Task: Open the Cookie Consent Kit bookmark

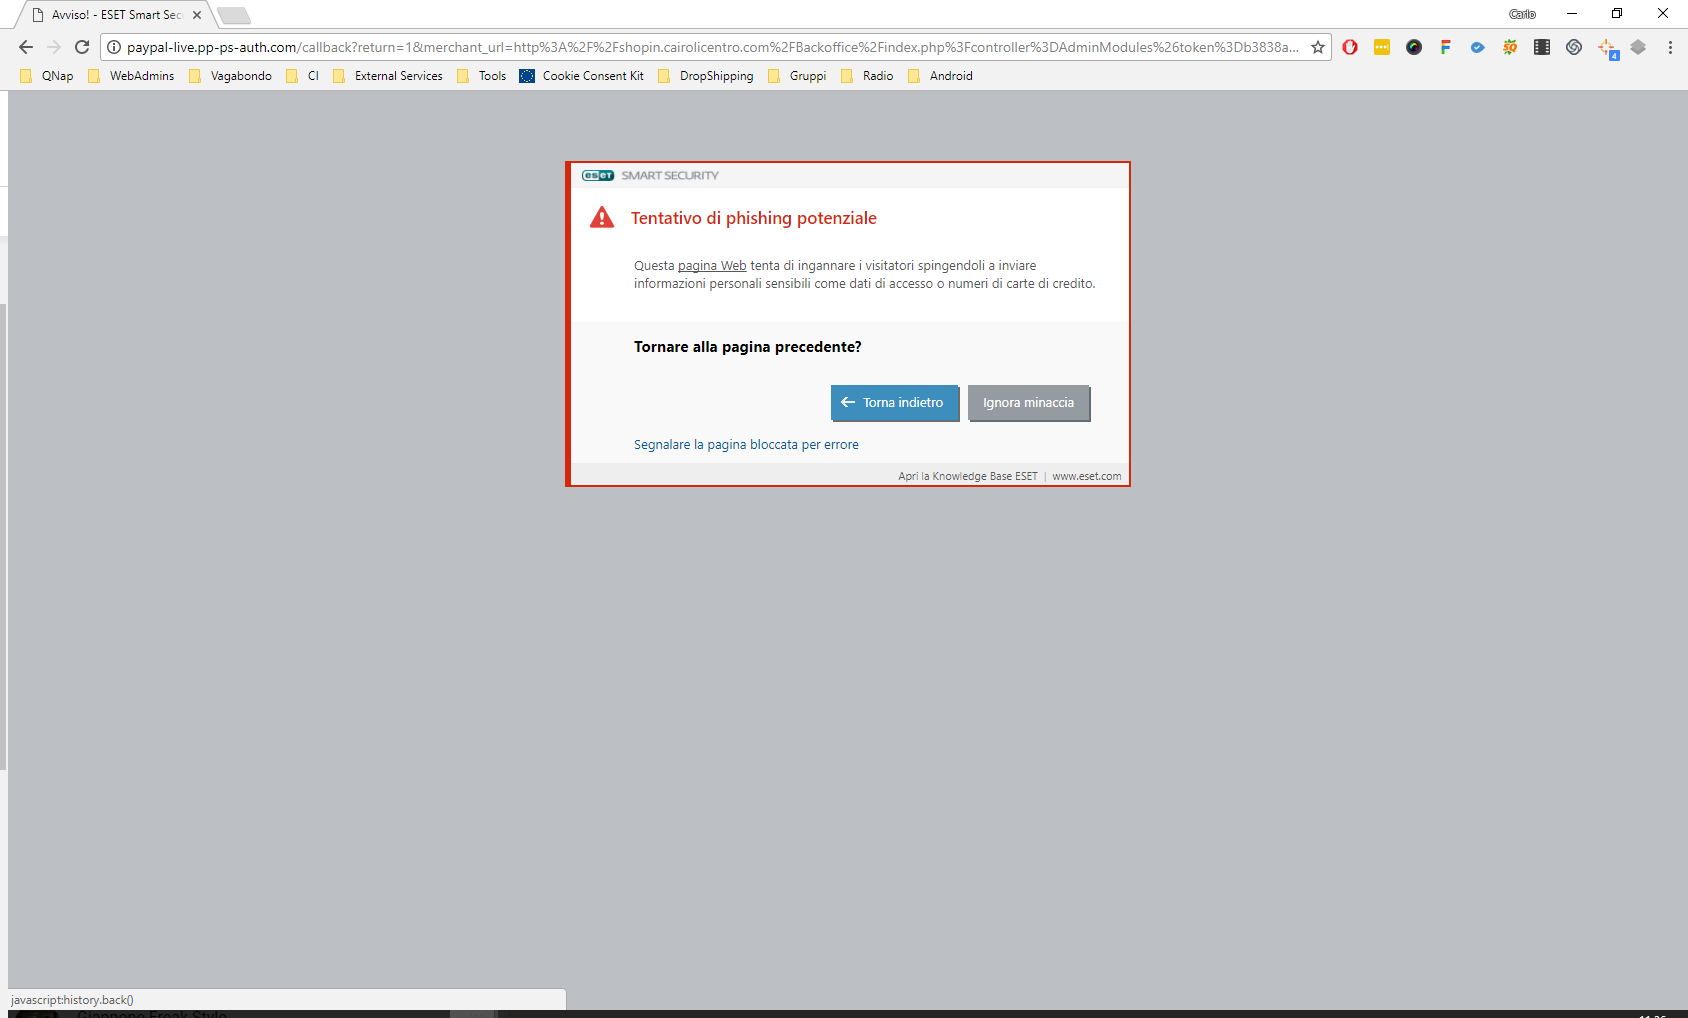Action: 582,76
